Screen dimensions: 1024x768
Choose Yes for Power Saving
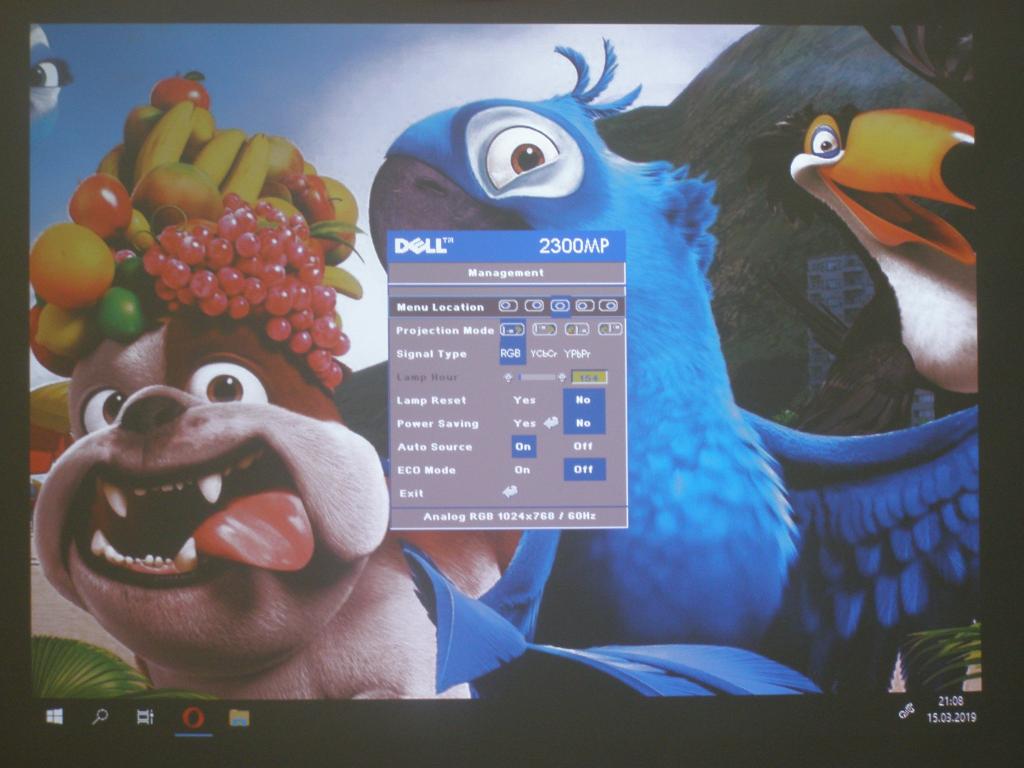(x=524, y=423)
